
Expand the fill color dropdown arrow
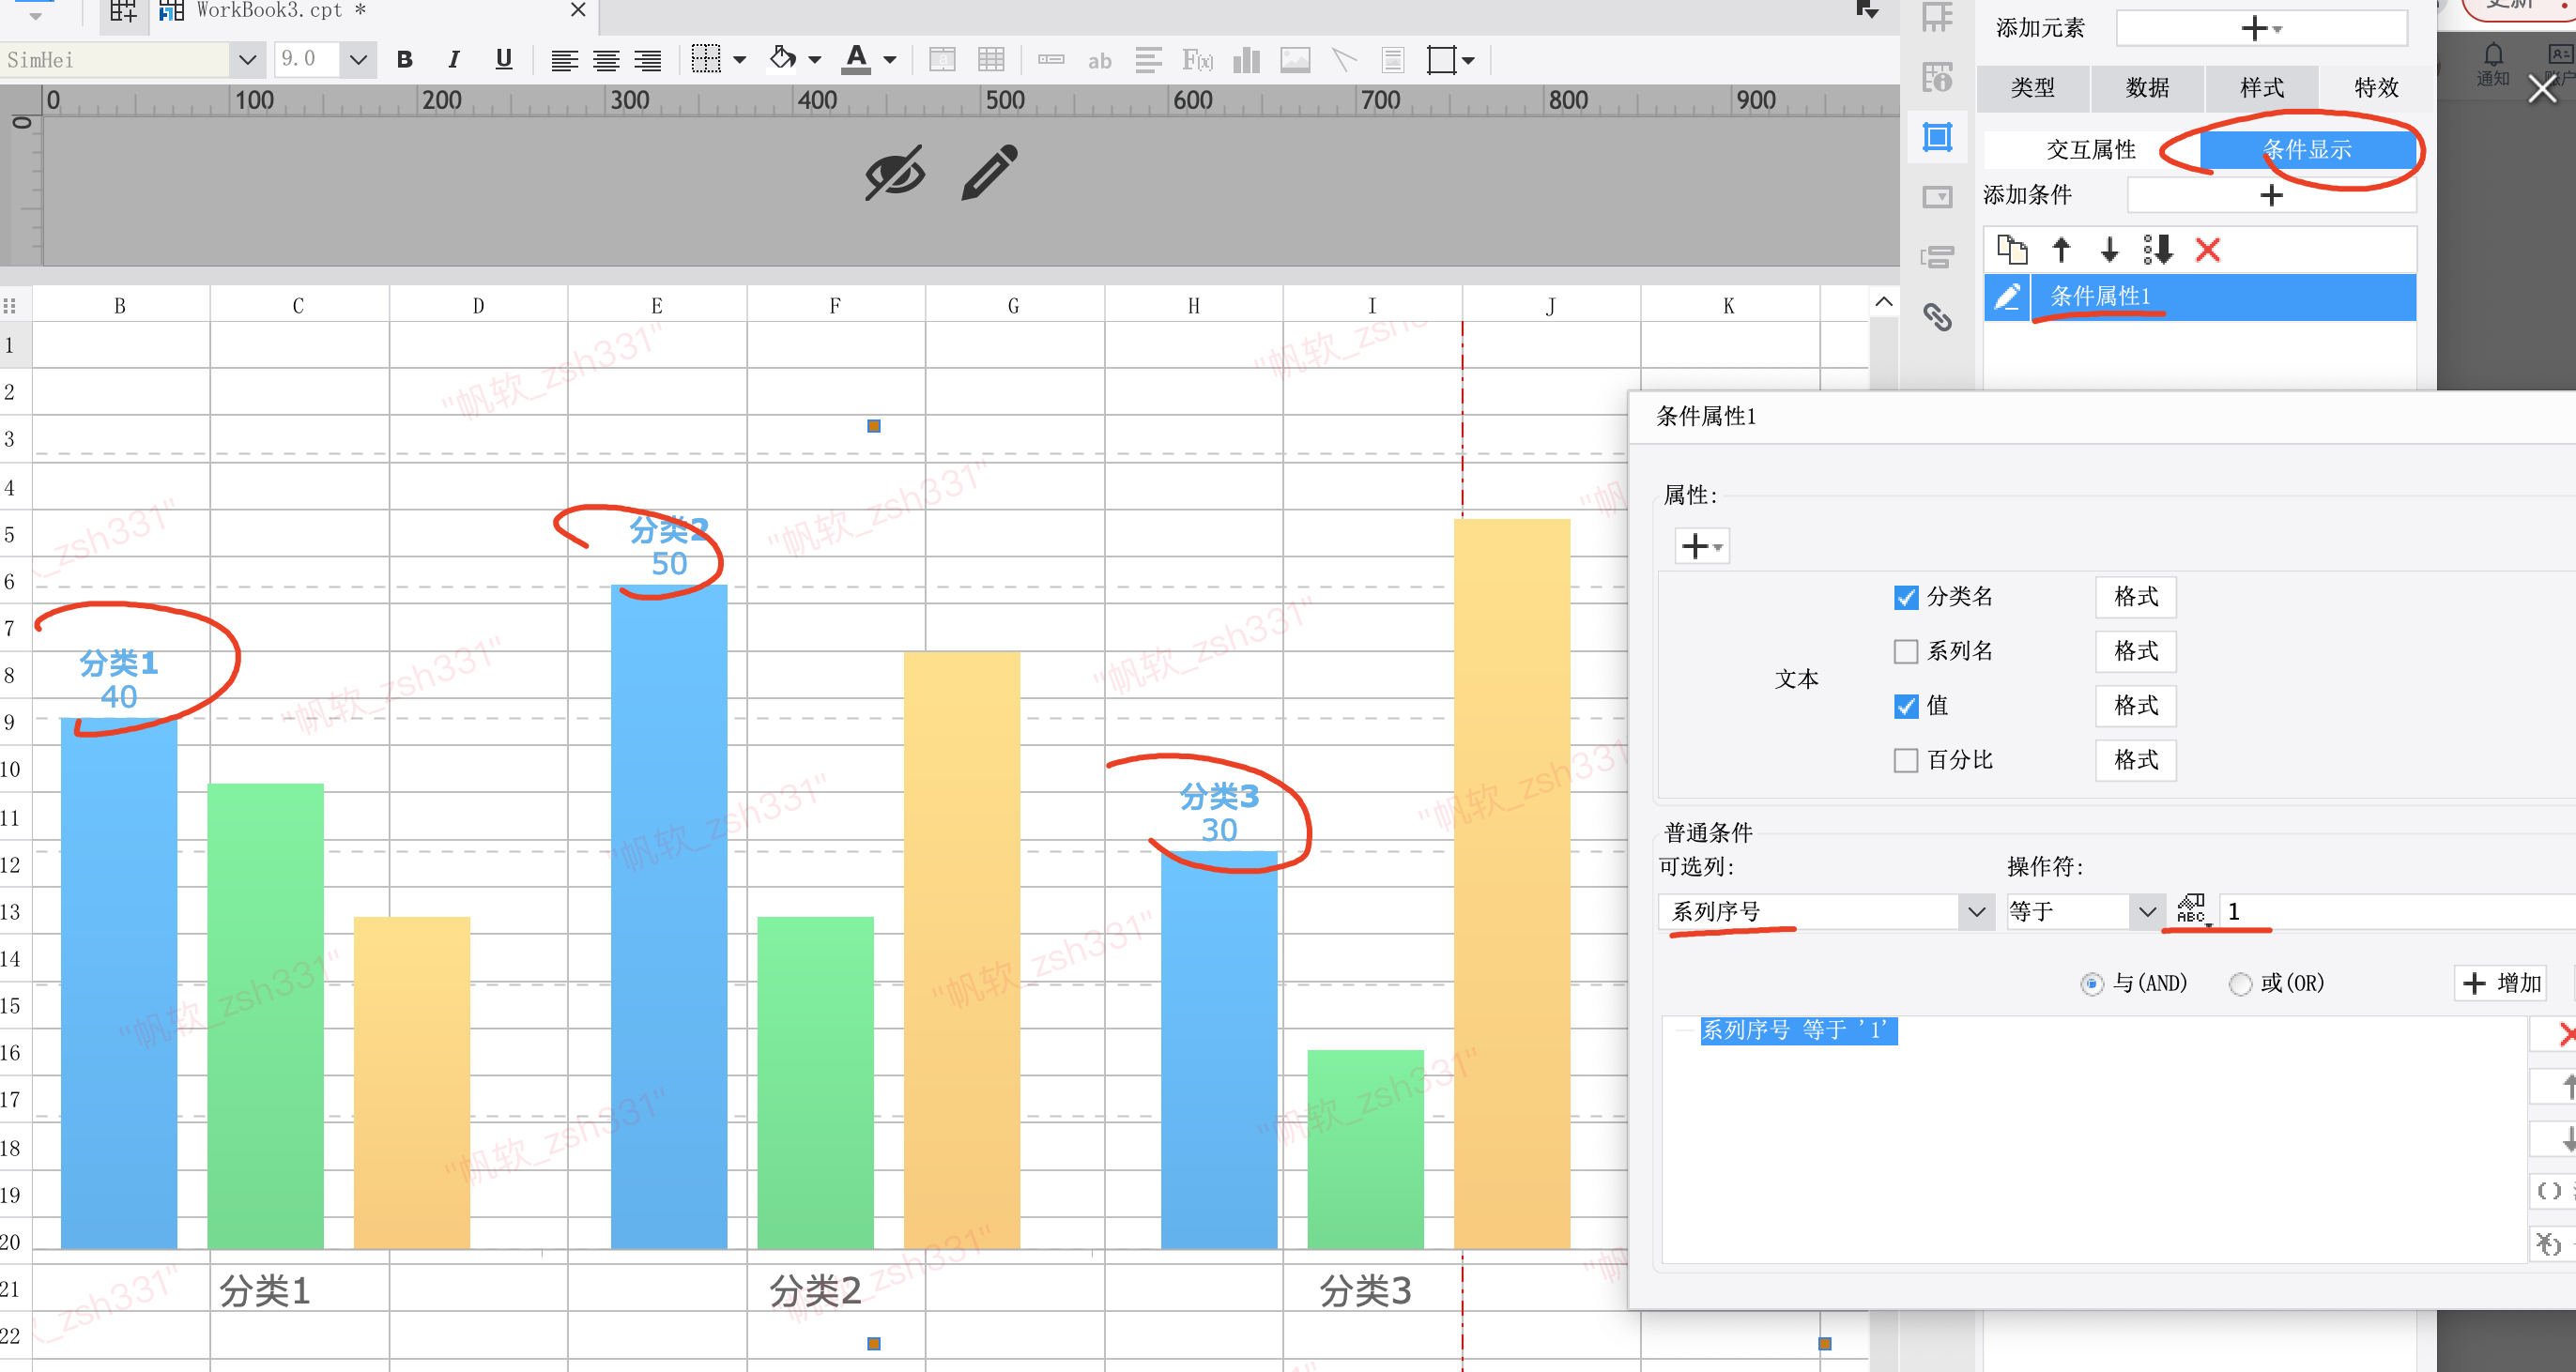click(x=815, y=60)
